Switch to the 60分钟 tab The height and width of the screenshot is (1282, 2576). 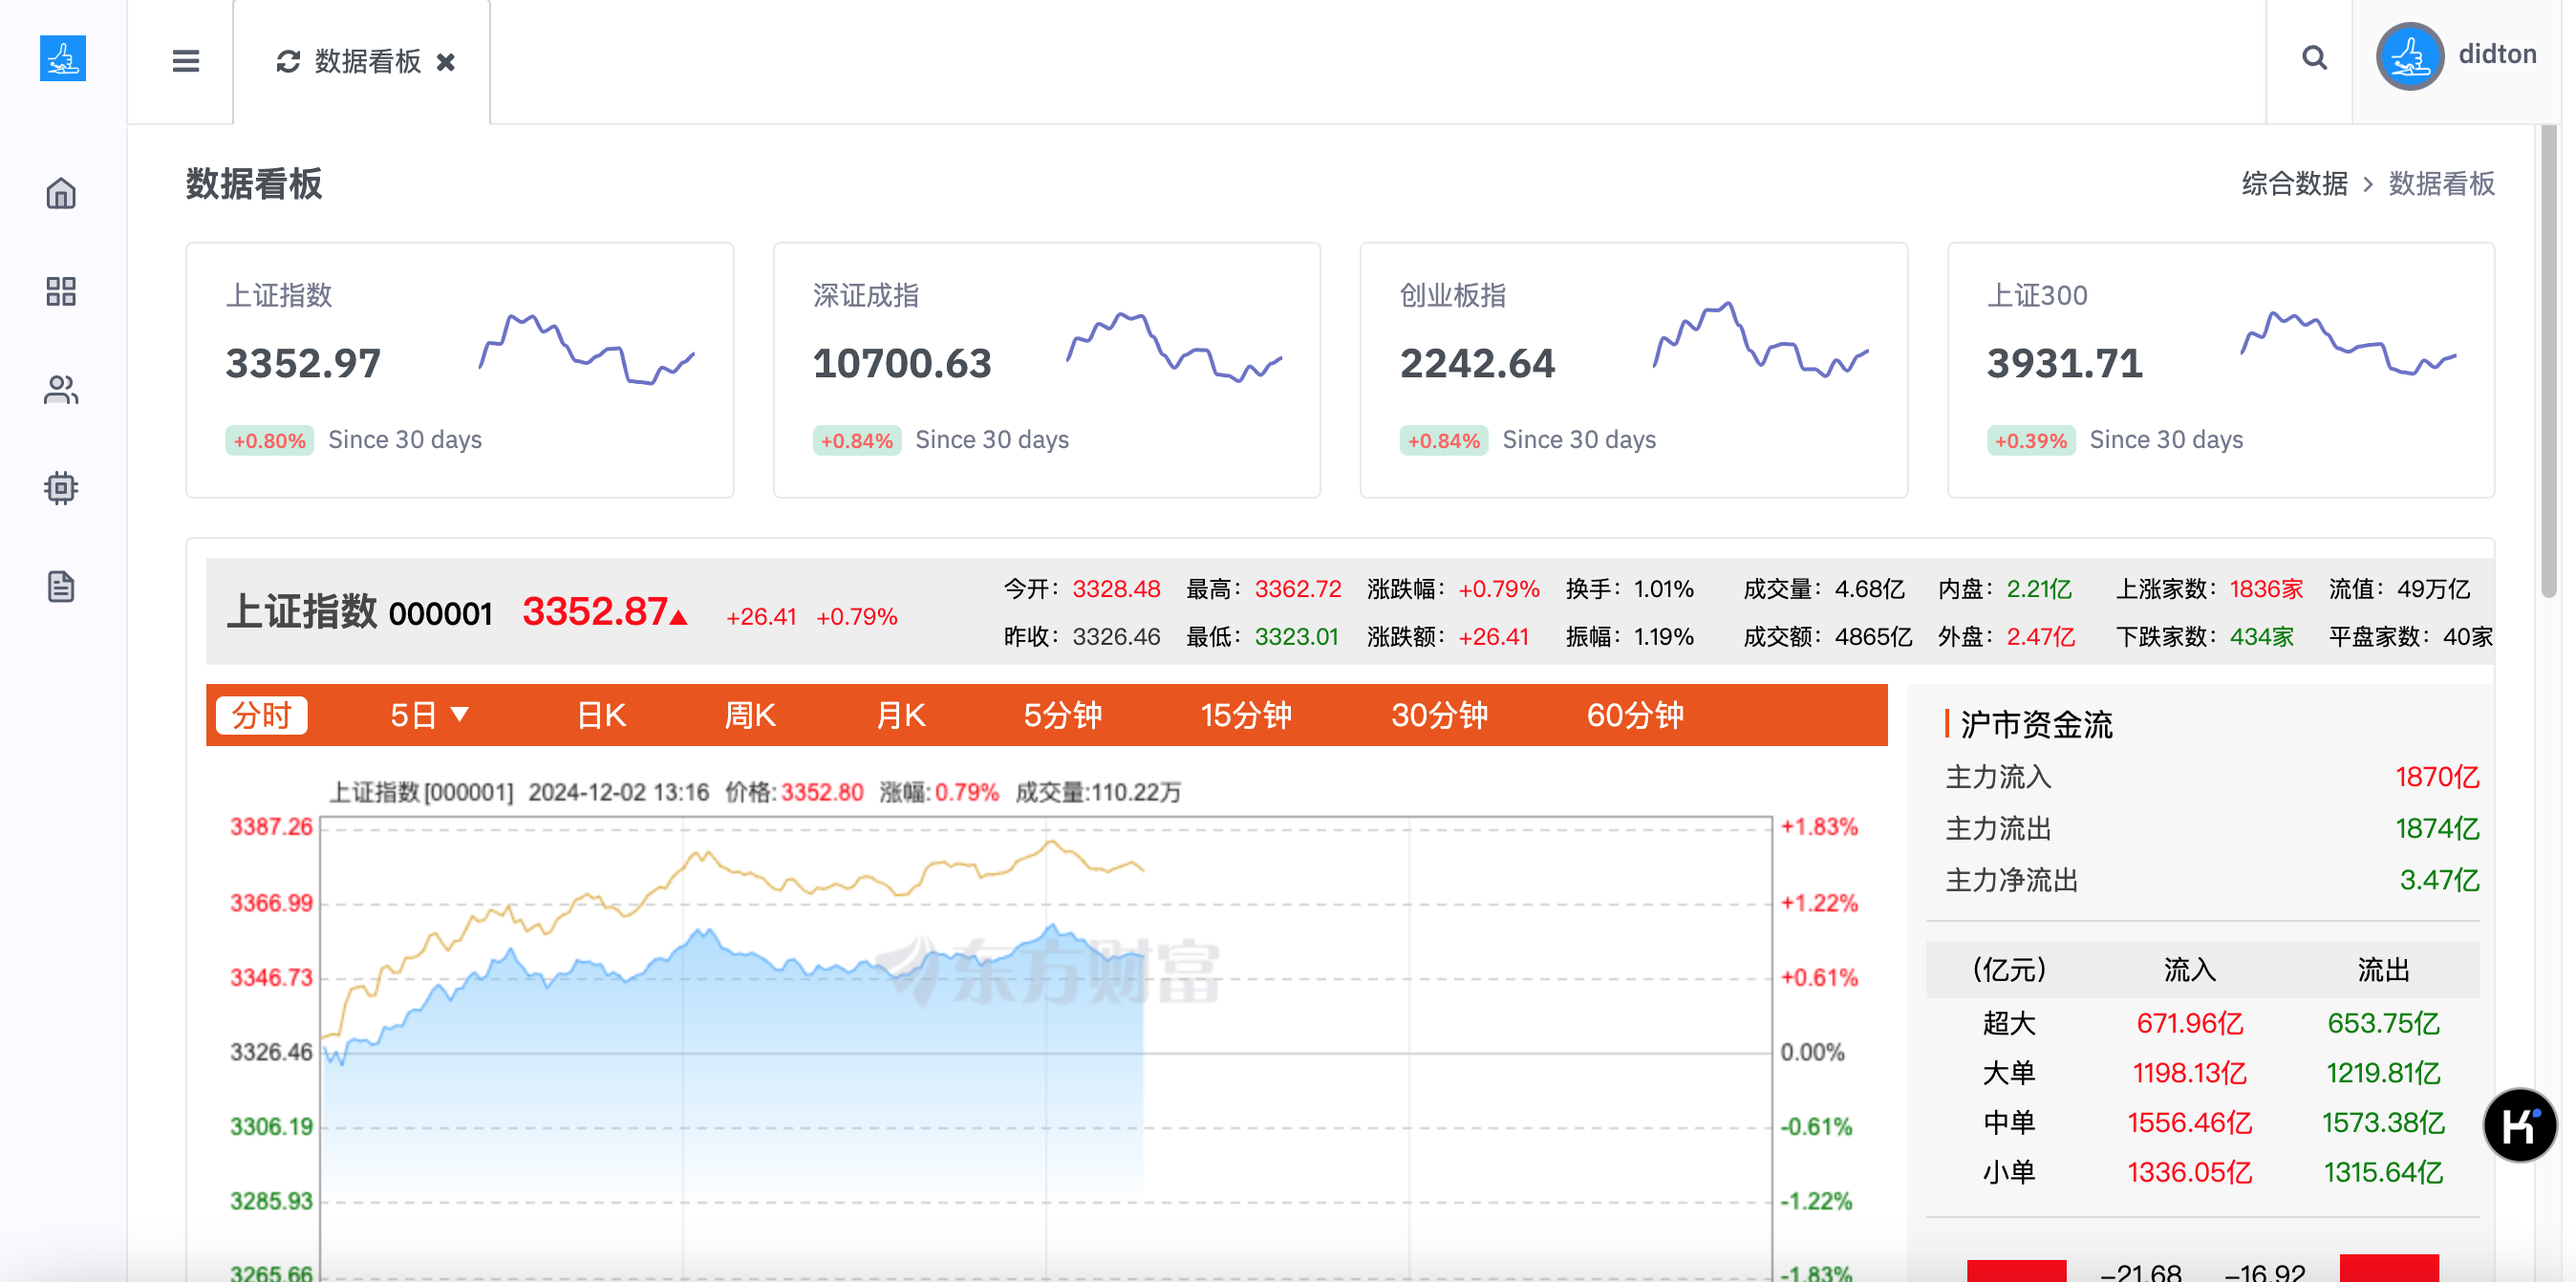pos(1635,715)
